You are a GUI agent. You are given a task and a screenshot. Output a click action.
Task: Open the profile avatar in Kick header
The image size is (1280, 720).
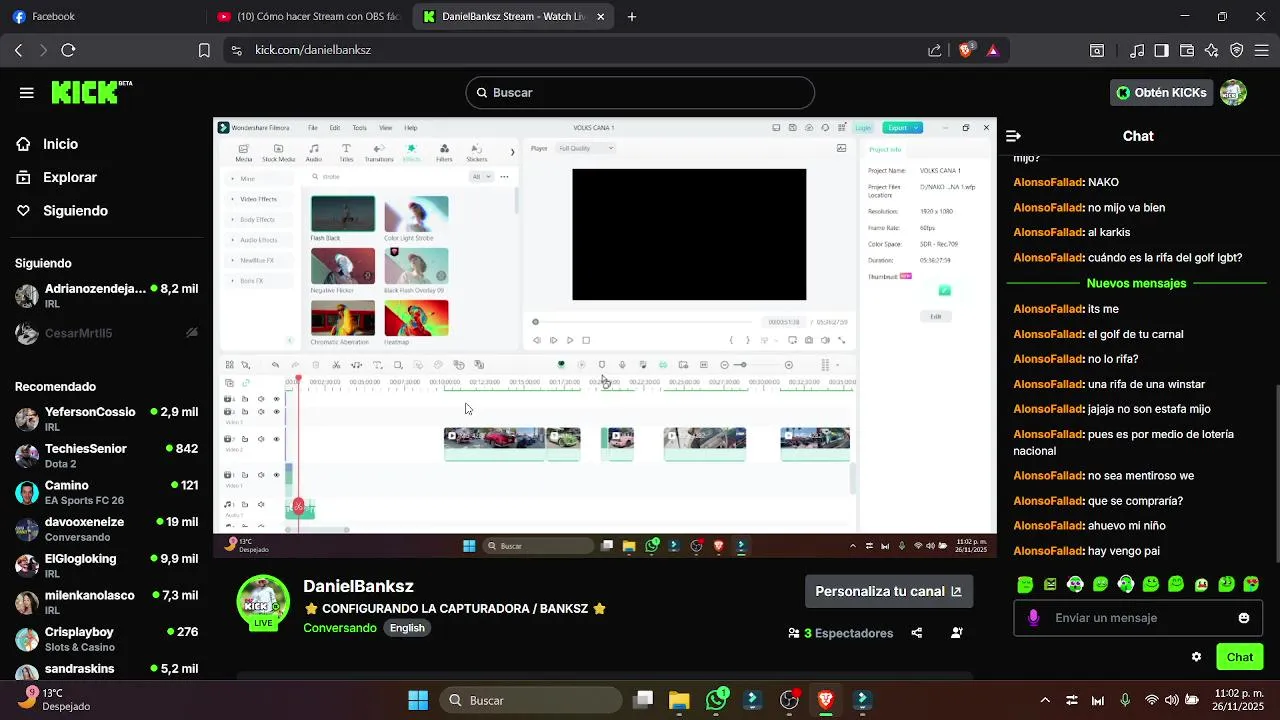[1234, 93]
